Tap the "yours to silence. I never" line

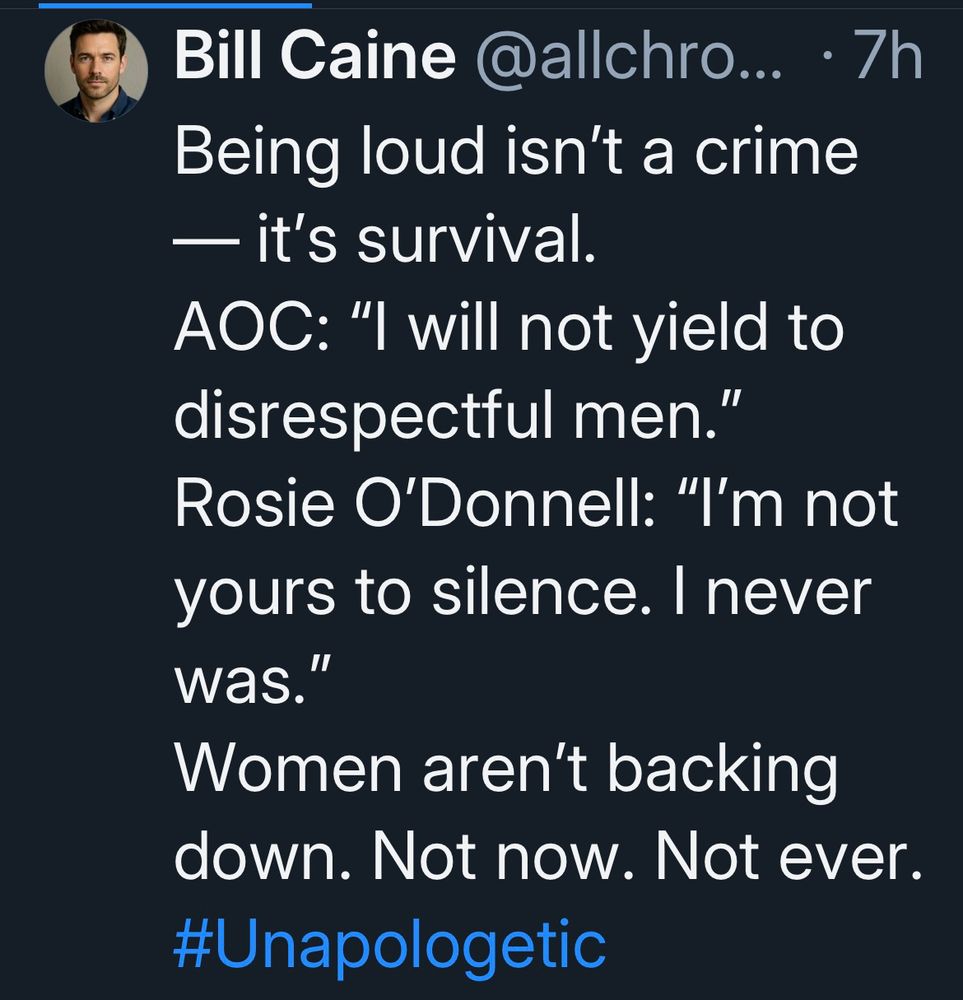coord(522,594)
